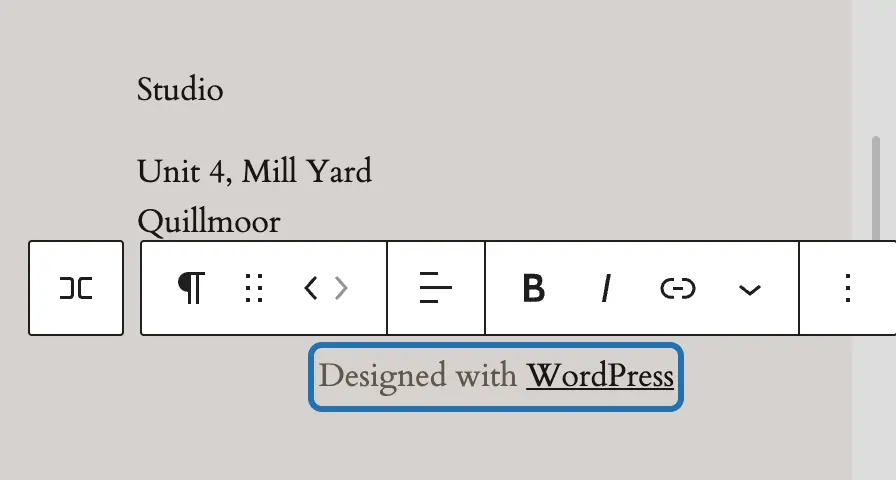
Task: Toggle bold formatting
Action: point(534,288)
